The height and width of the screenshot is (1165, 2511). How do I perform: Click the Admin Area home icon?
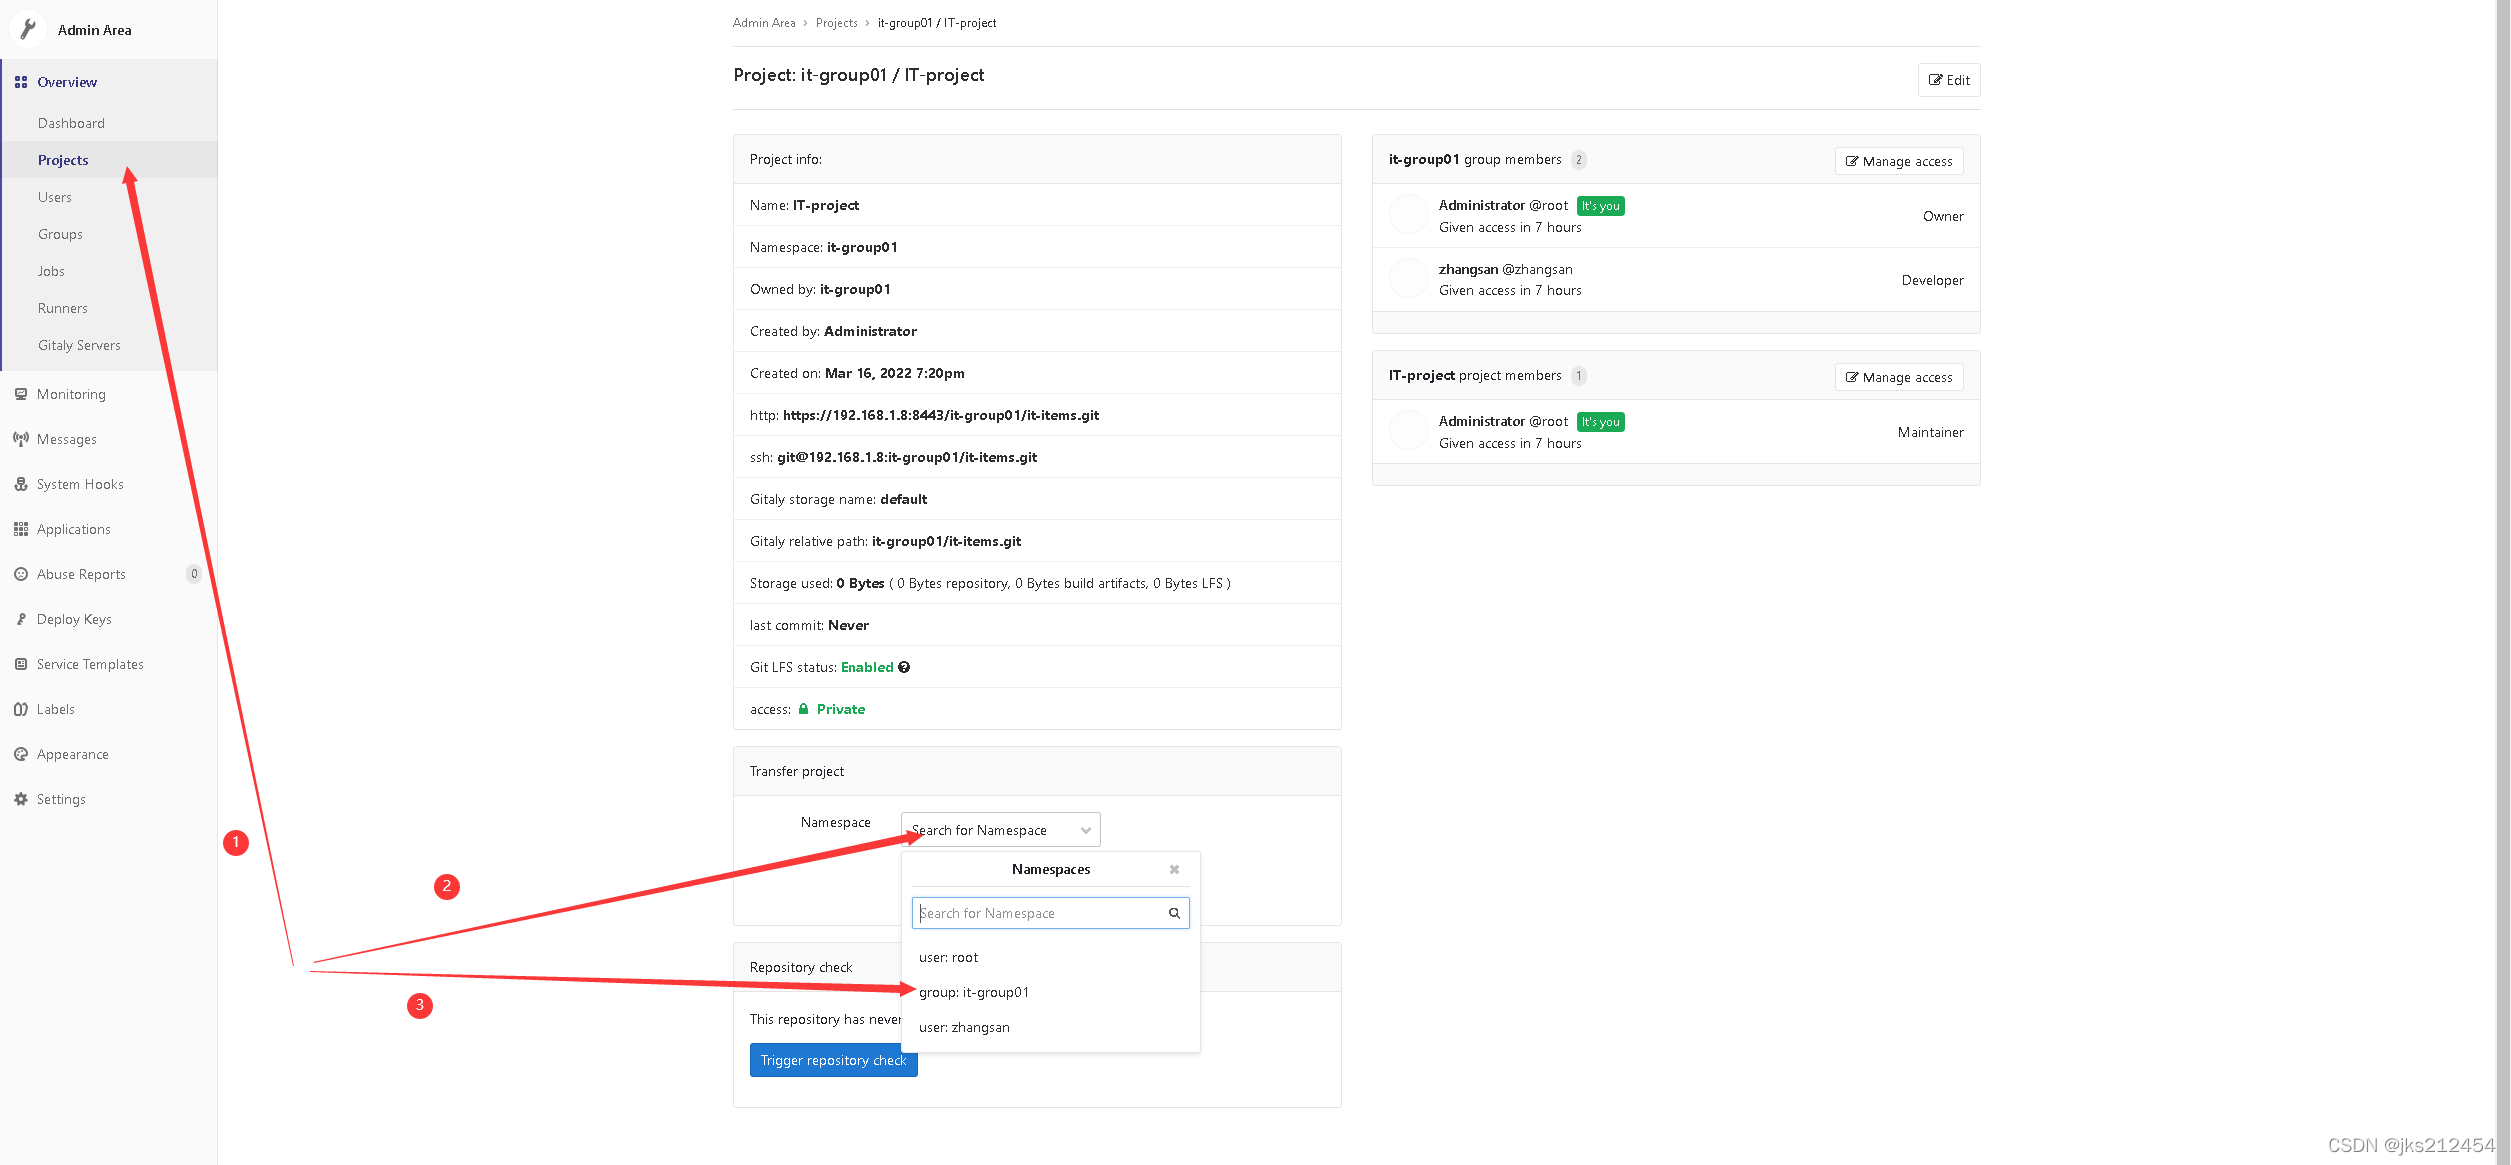click(27, 27)
